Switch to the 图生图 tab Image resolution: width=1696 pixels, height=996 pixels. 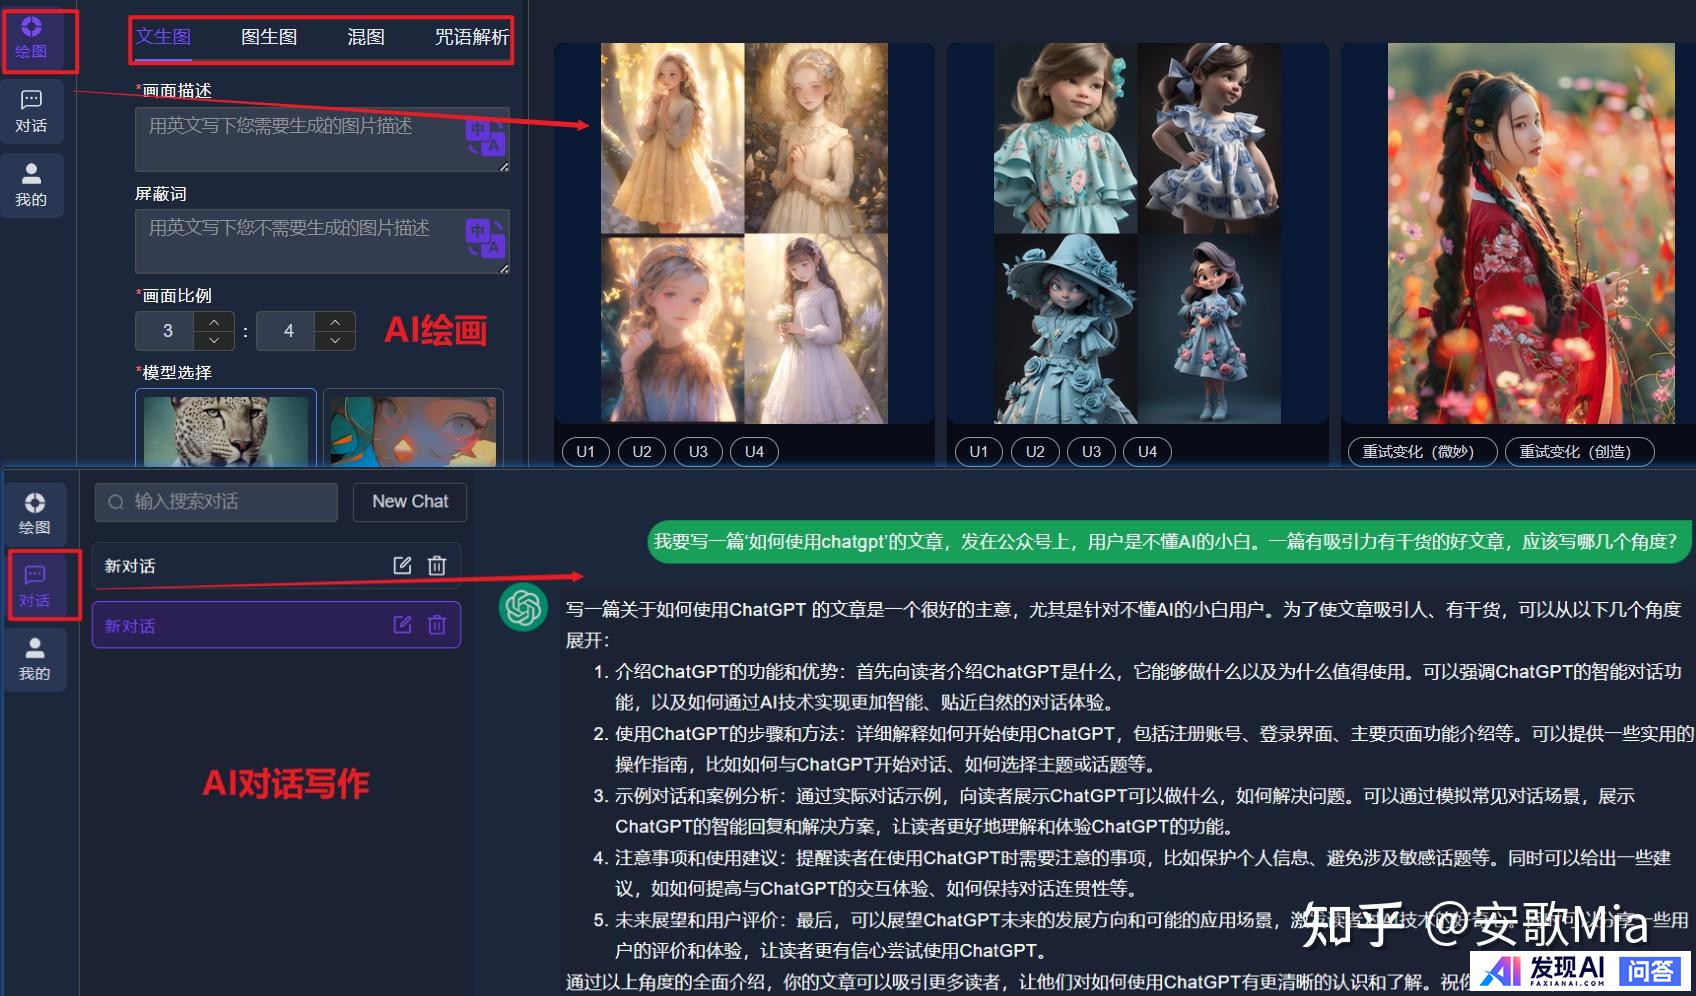pyautogui.click(x=269, y=37)
